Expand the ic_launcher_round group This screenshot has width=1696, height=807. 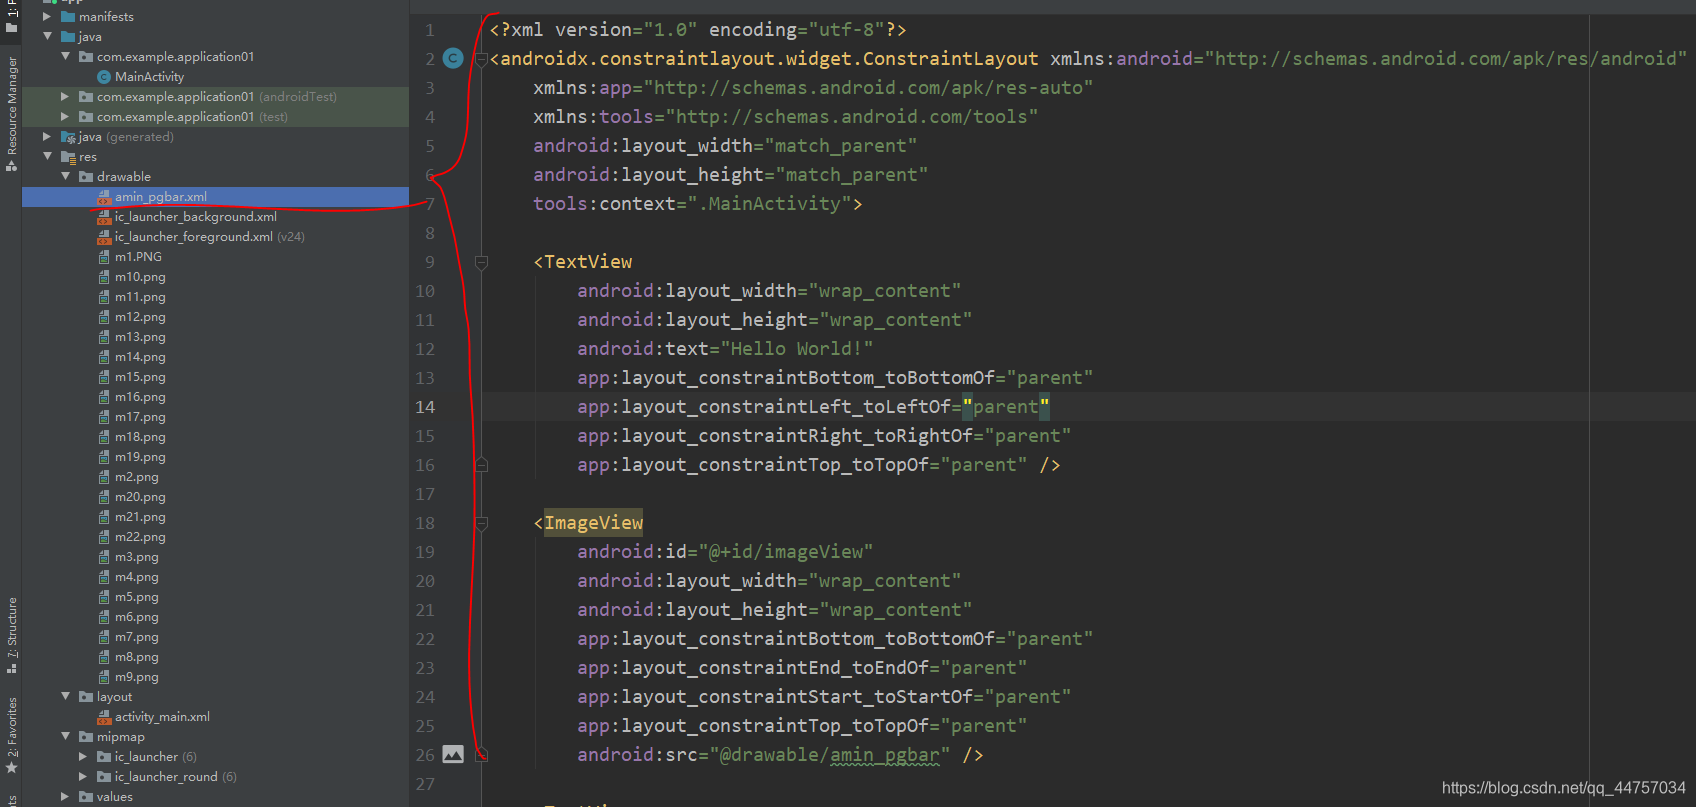point(83,777)
